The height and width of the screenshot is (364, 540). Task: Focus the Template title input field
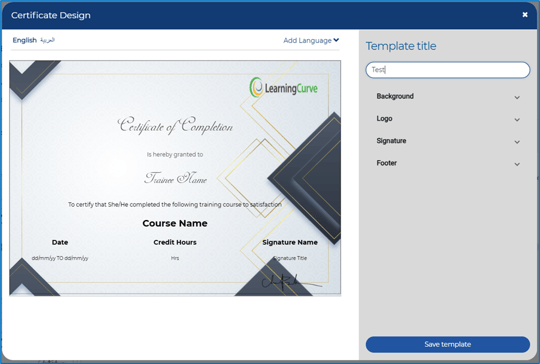coord(447,70)
